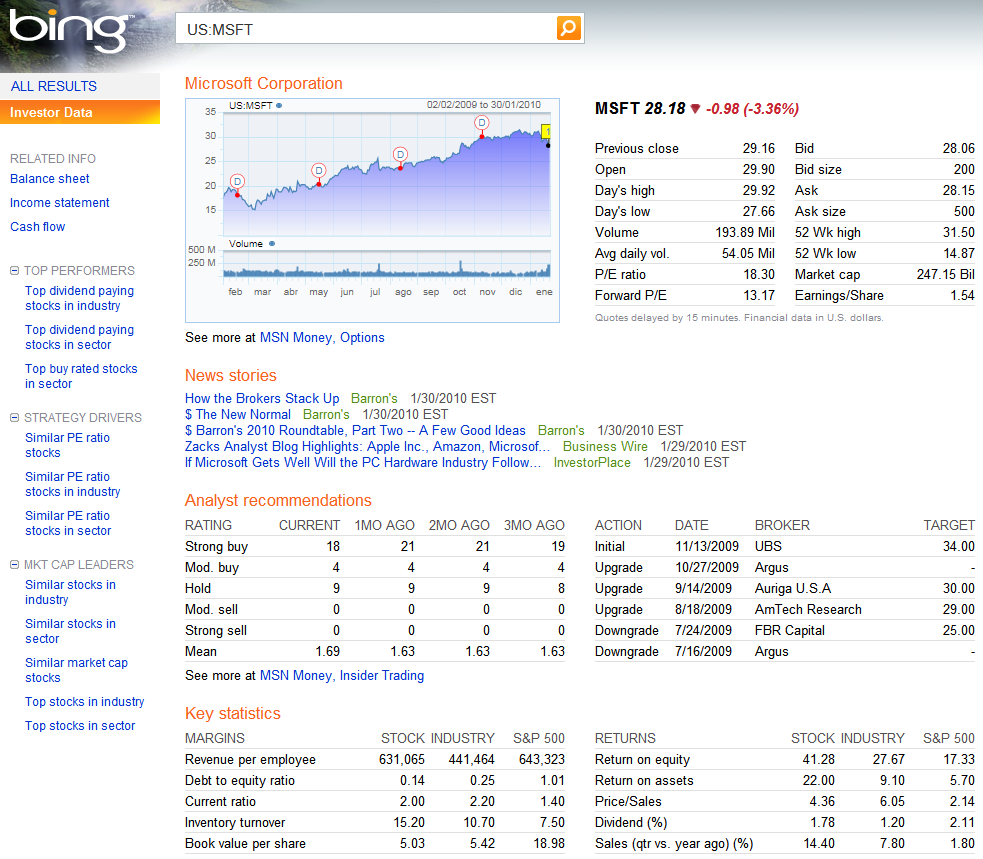Click the blue dot beside Volume legend
This screenshot has height=859, width=983.
271,244
